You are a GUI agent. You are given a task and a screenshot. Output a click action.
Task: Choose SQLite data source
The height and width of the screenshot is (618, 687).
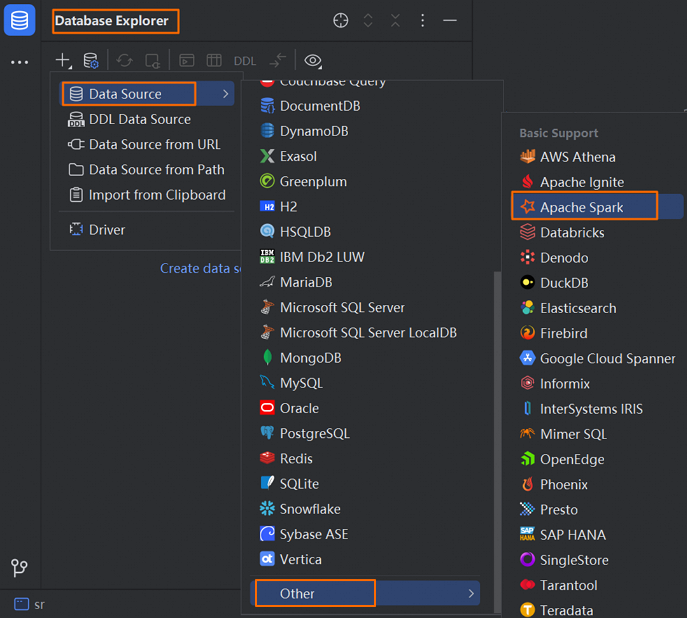(365, 484)
